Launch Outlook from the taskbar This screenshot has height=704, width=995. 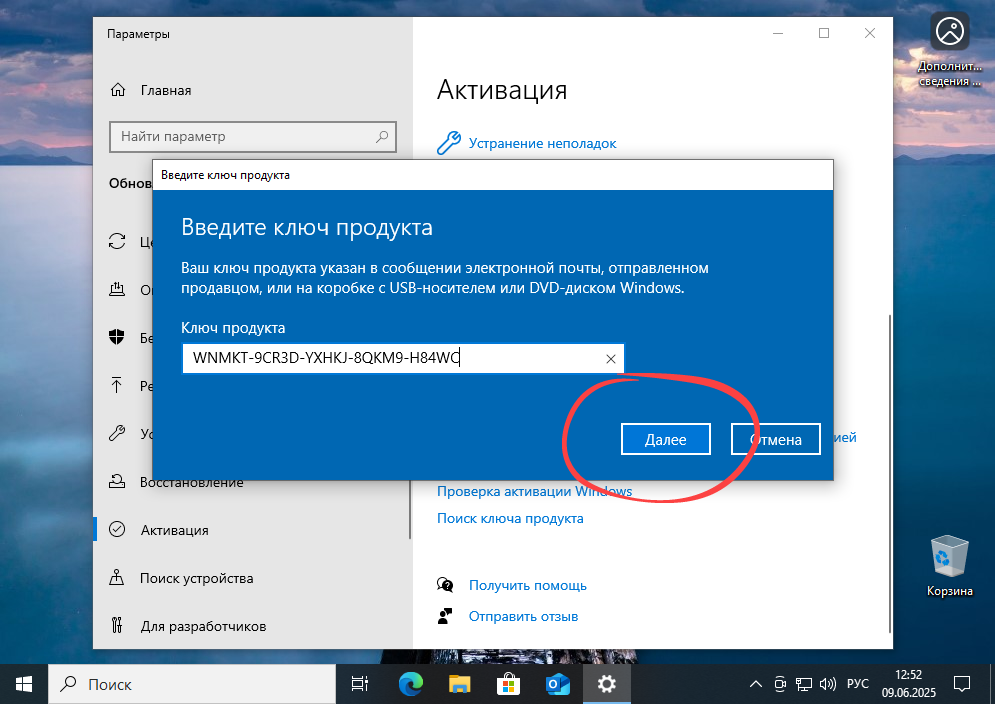[559, 684]
